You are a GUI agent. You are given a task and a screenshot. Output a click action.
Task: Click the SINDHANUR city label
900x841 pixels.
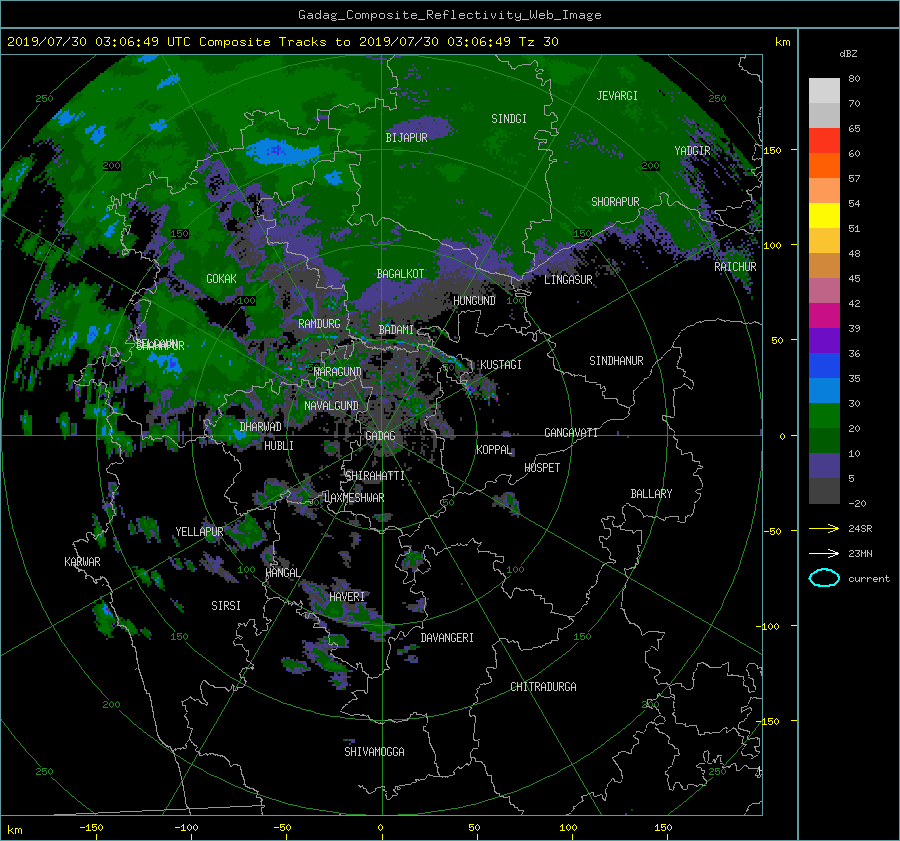(x=616, y=361)
